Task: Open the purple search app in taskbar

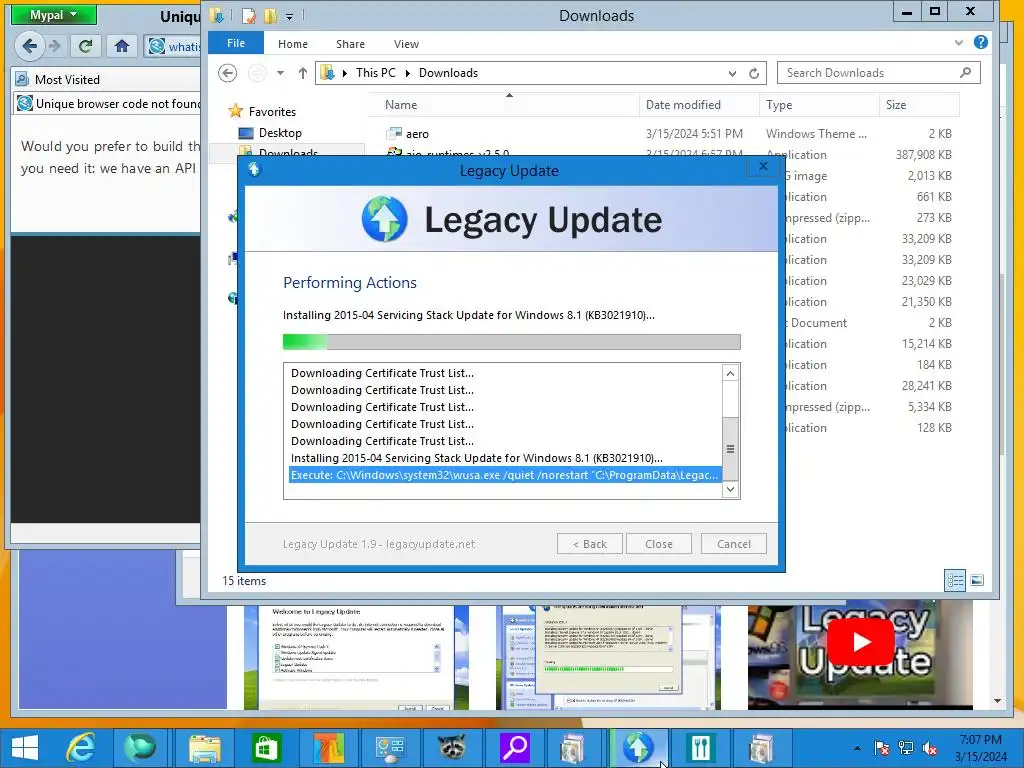Action: point(515,748)
